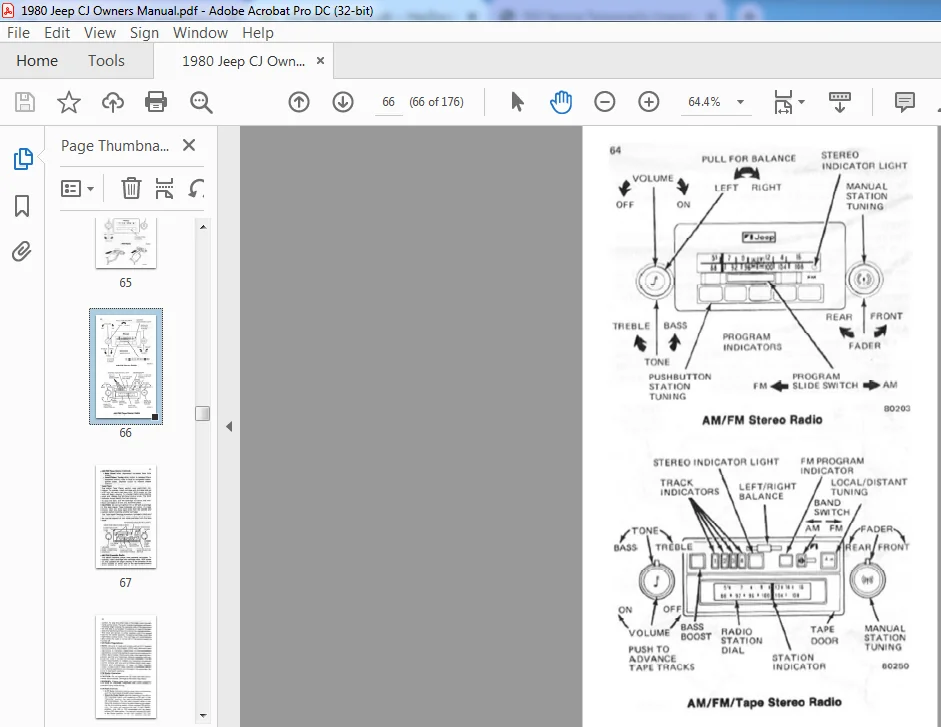Open the View menu

(x=100, y=32)
